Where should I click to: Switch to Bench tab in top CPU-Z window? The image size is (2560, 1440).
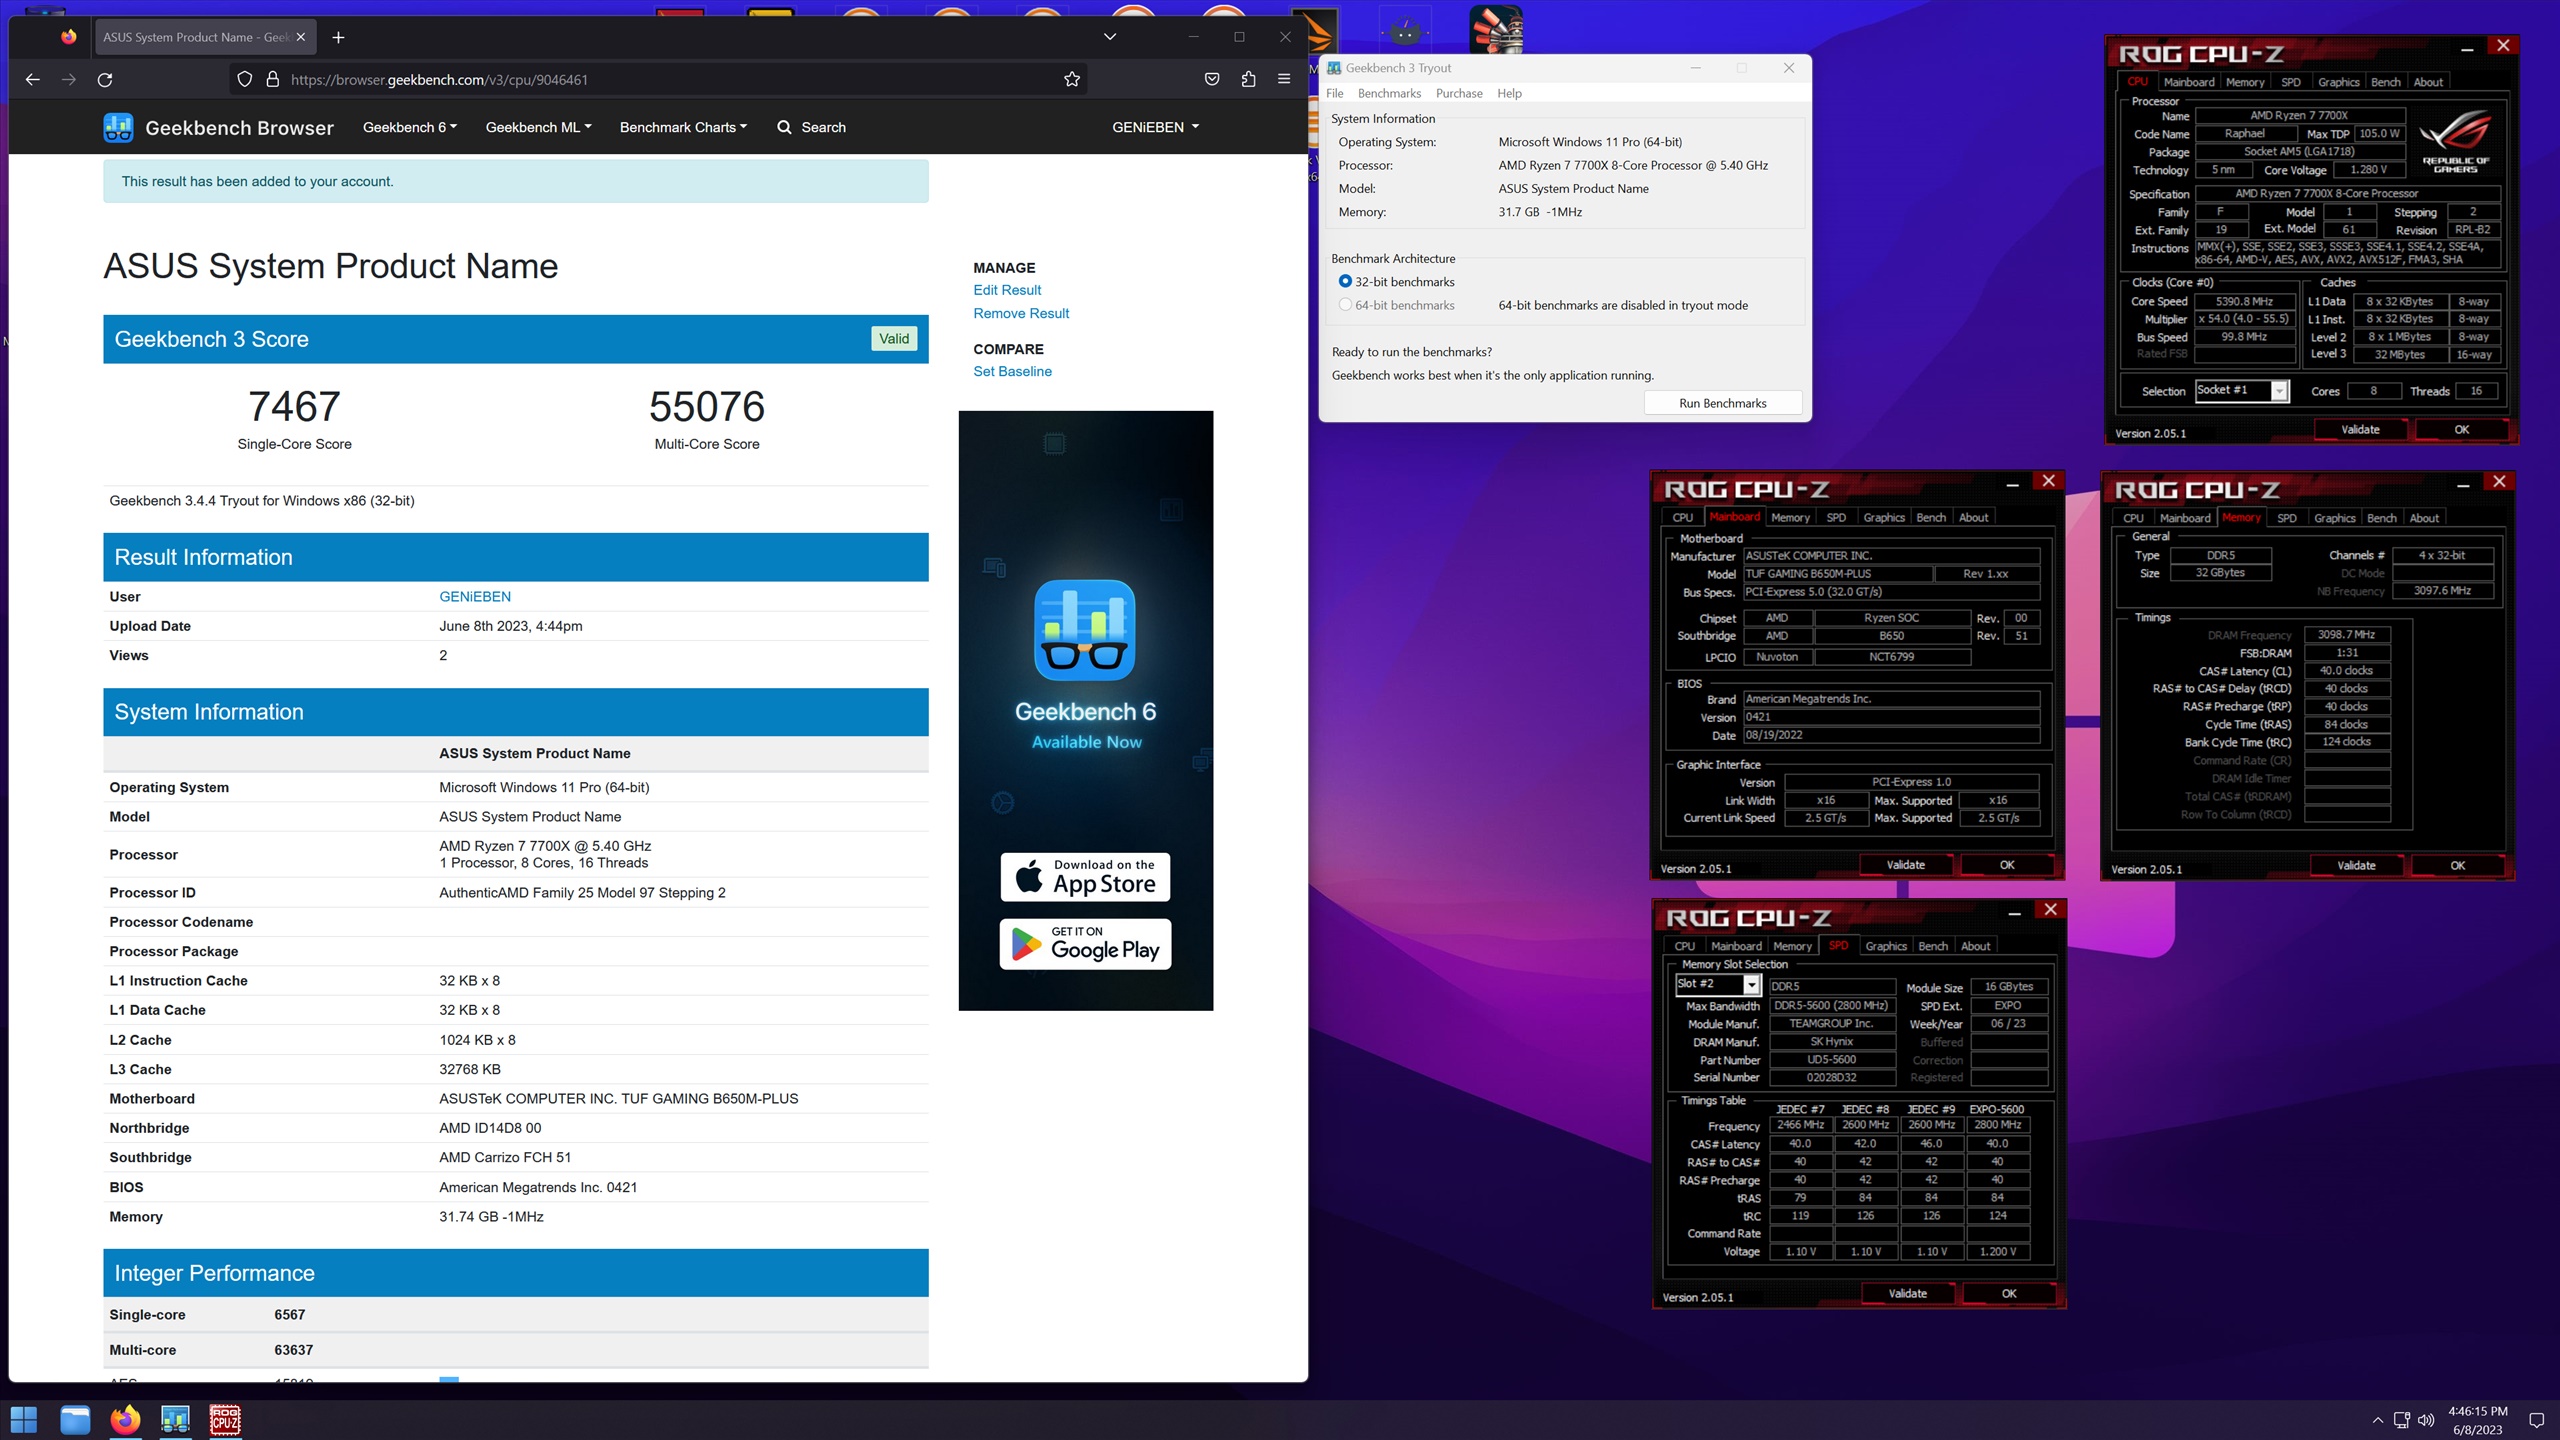click(x=2385, y=82)
